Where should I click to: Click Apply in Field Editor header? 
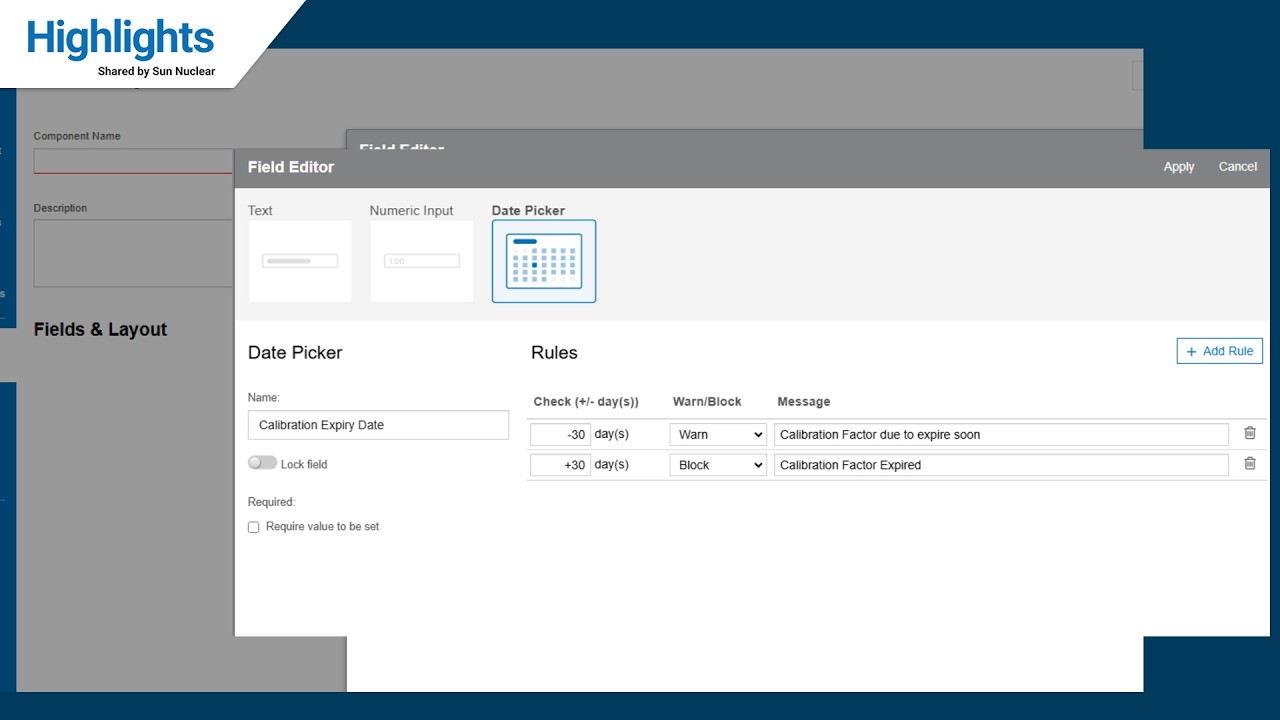click(1179, 167)
